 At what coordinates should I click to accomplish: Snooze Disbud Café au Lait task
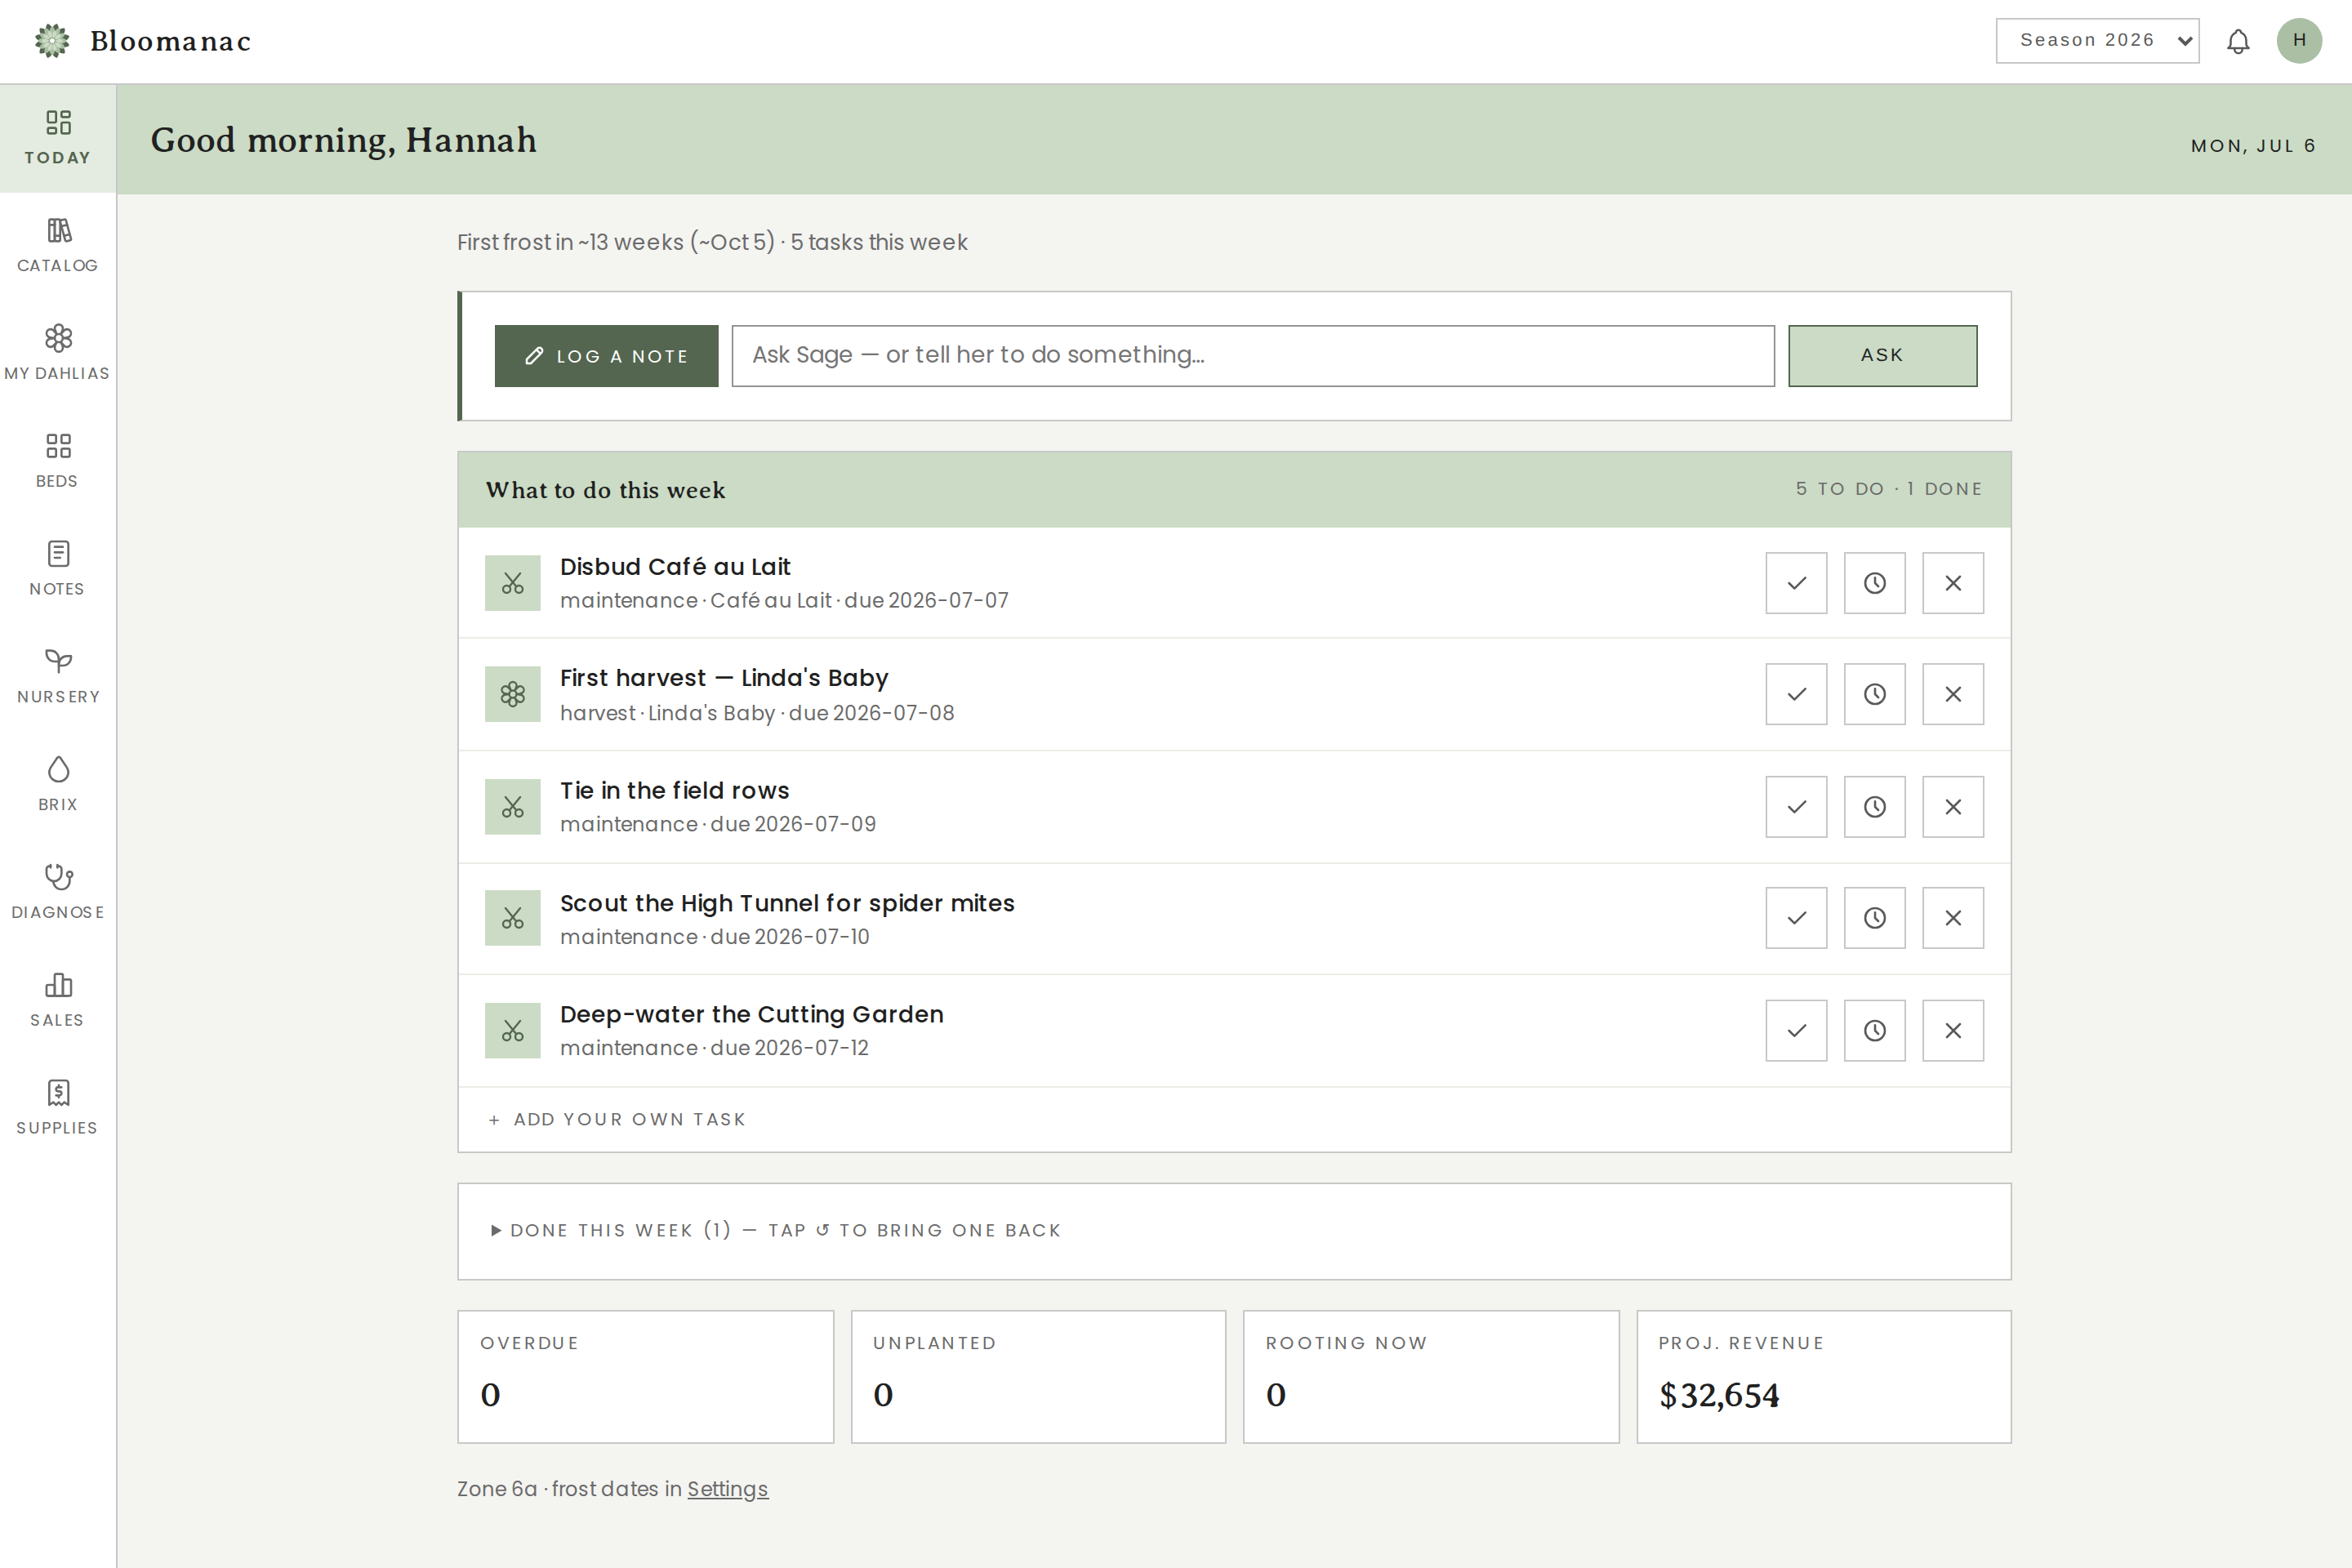1874,583
